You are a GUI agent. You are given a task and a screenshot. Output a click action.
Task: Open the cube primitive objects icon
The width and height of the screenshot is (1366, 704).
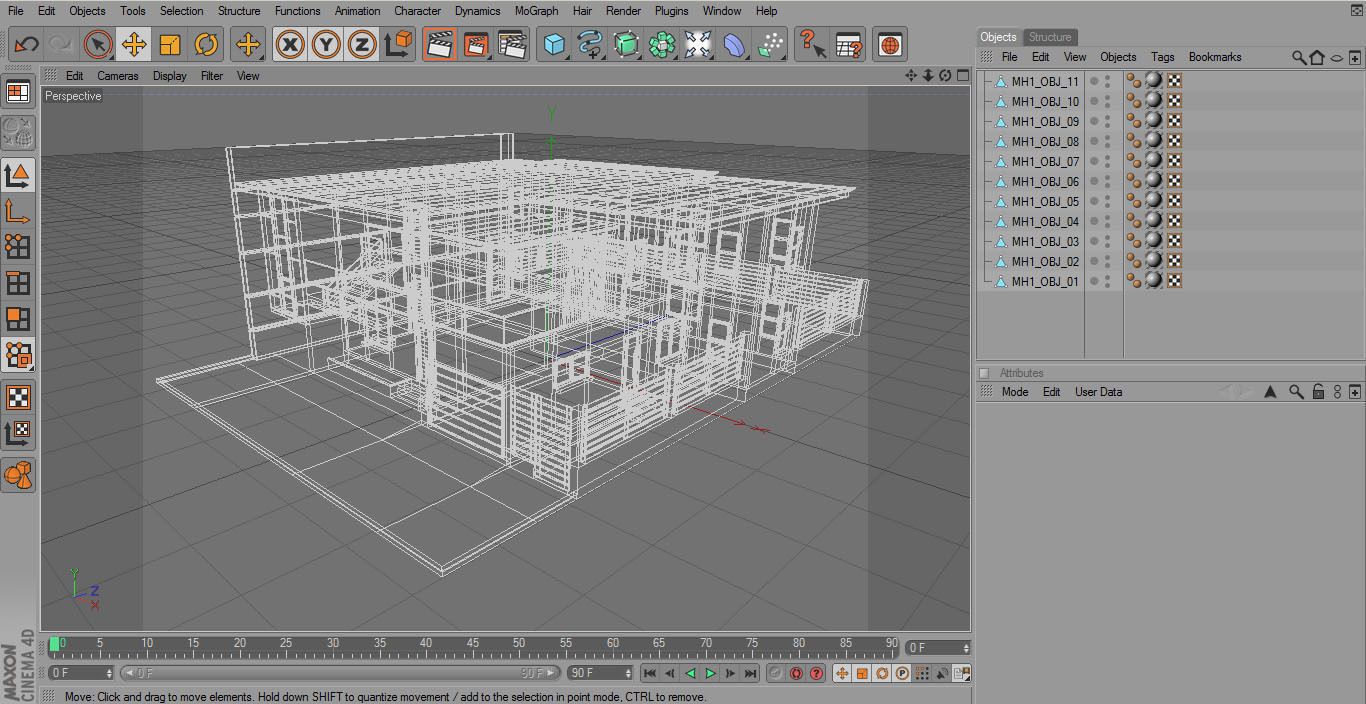point(555,44)
